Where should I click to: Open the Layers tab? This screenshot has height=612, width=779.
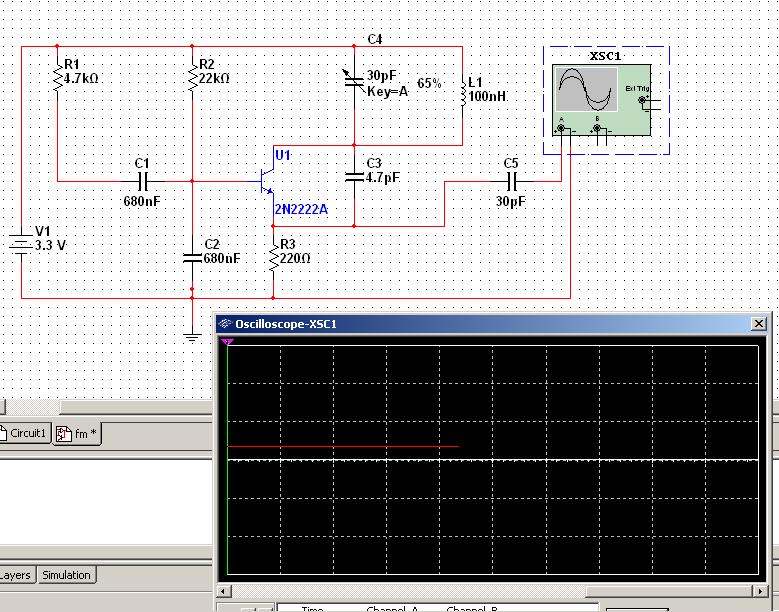tap(16, 575)
